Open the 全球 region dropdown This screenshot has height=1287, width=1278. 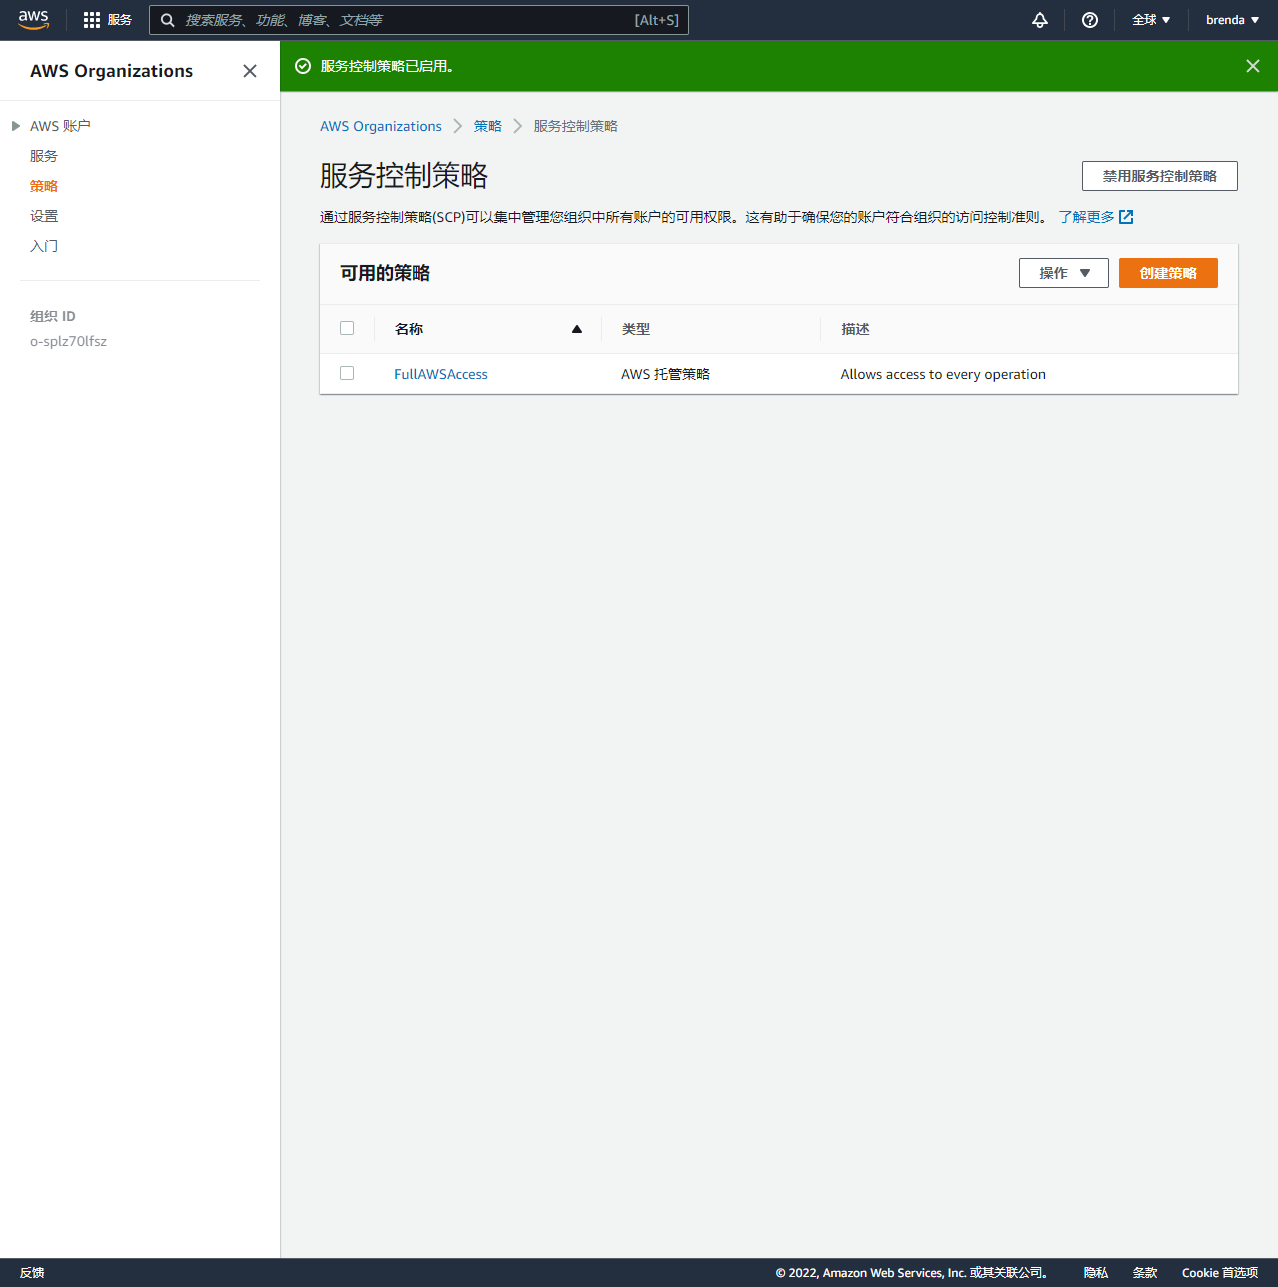click(x=1151, y=20)
